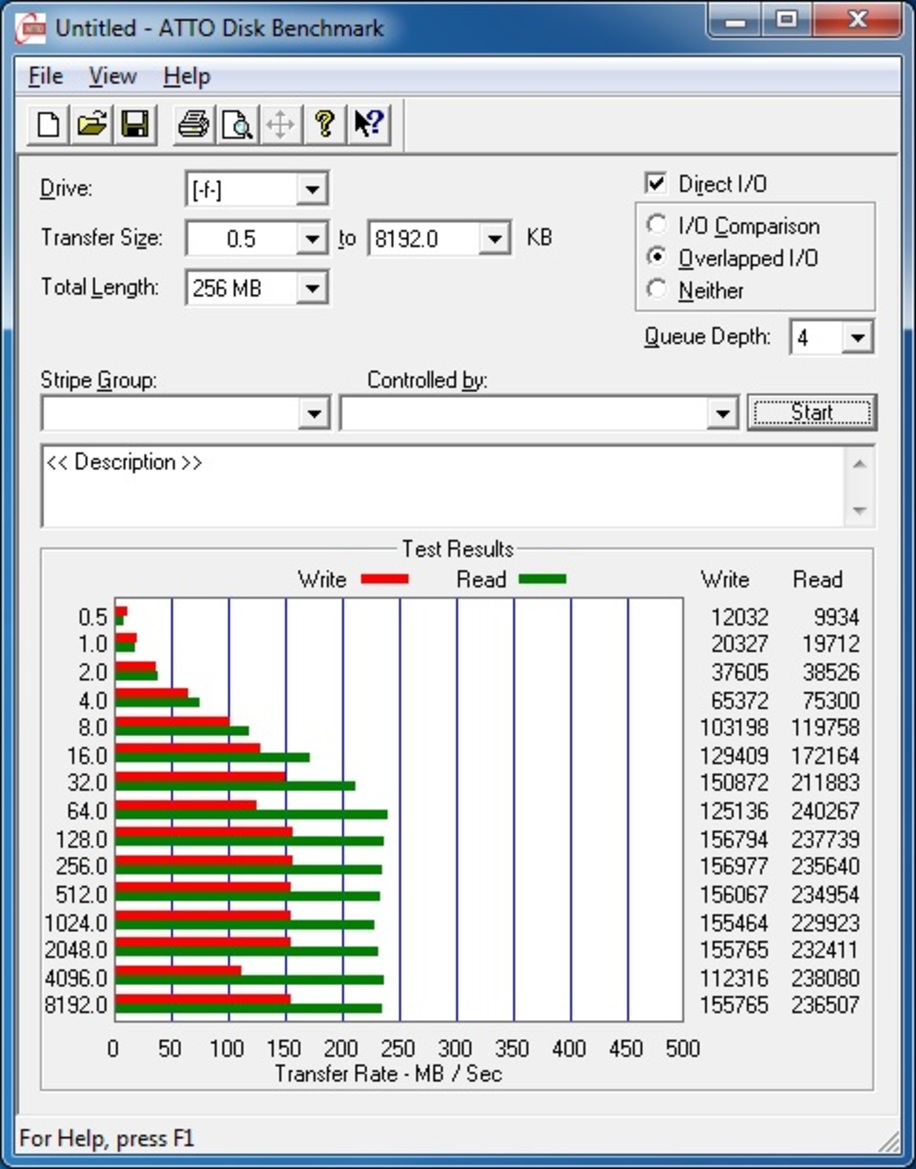Click the Read column header in results
This screenshot has height=1169, width=916.
[x=818, y=579]
